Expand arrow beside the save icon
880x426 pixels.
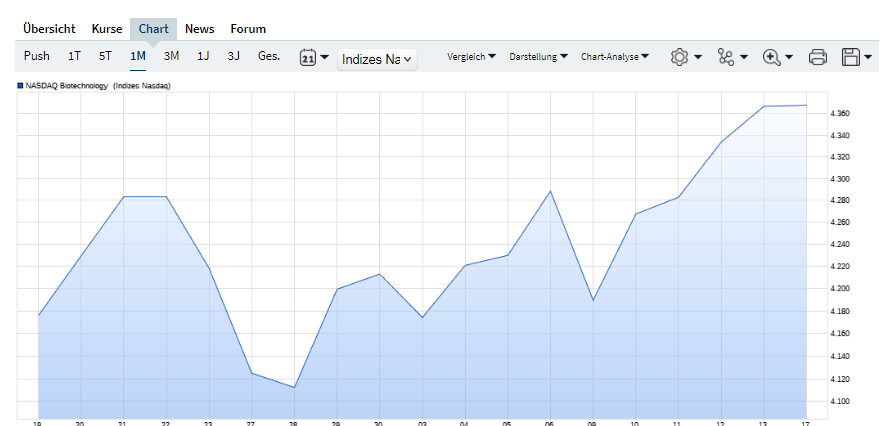pos(868,57)
